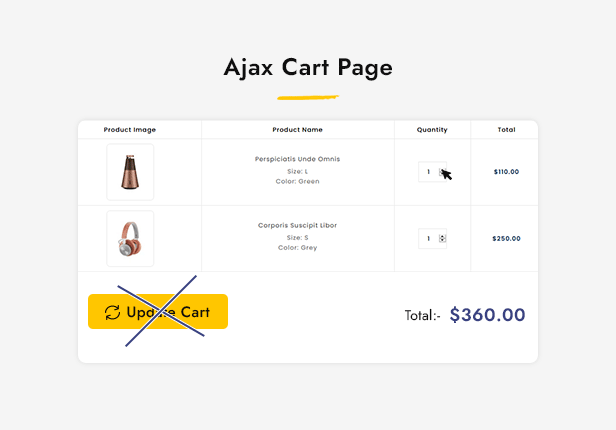Click the $110.00 row total

(x=506, y=172)
